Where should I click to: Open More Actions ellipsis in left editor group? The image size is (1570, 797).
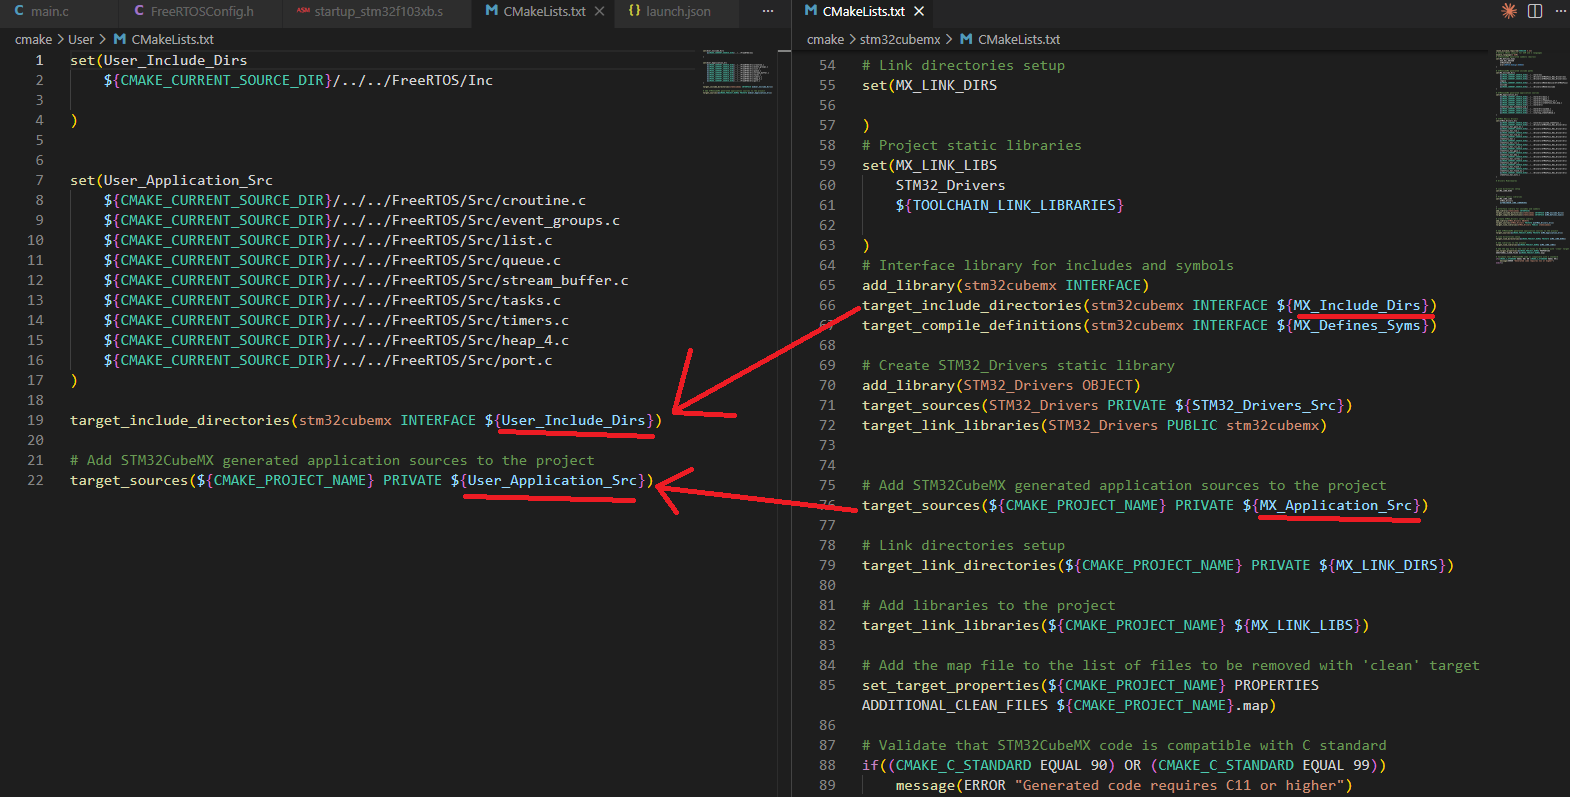(768, 11)
